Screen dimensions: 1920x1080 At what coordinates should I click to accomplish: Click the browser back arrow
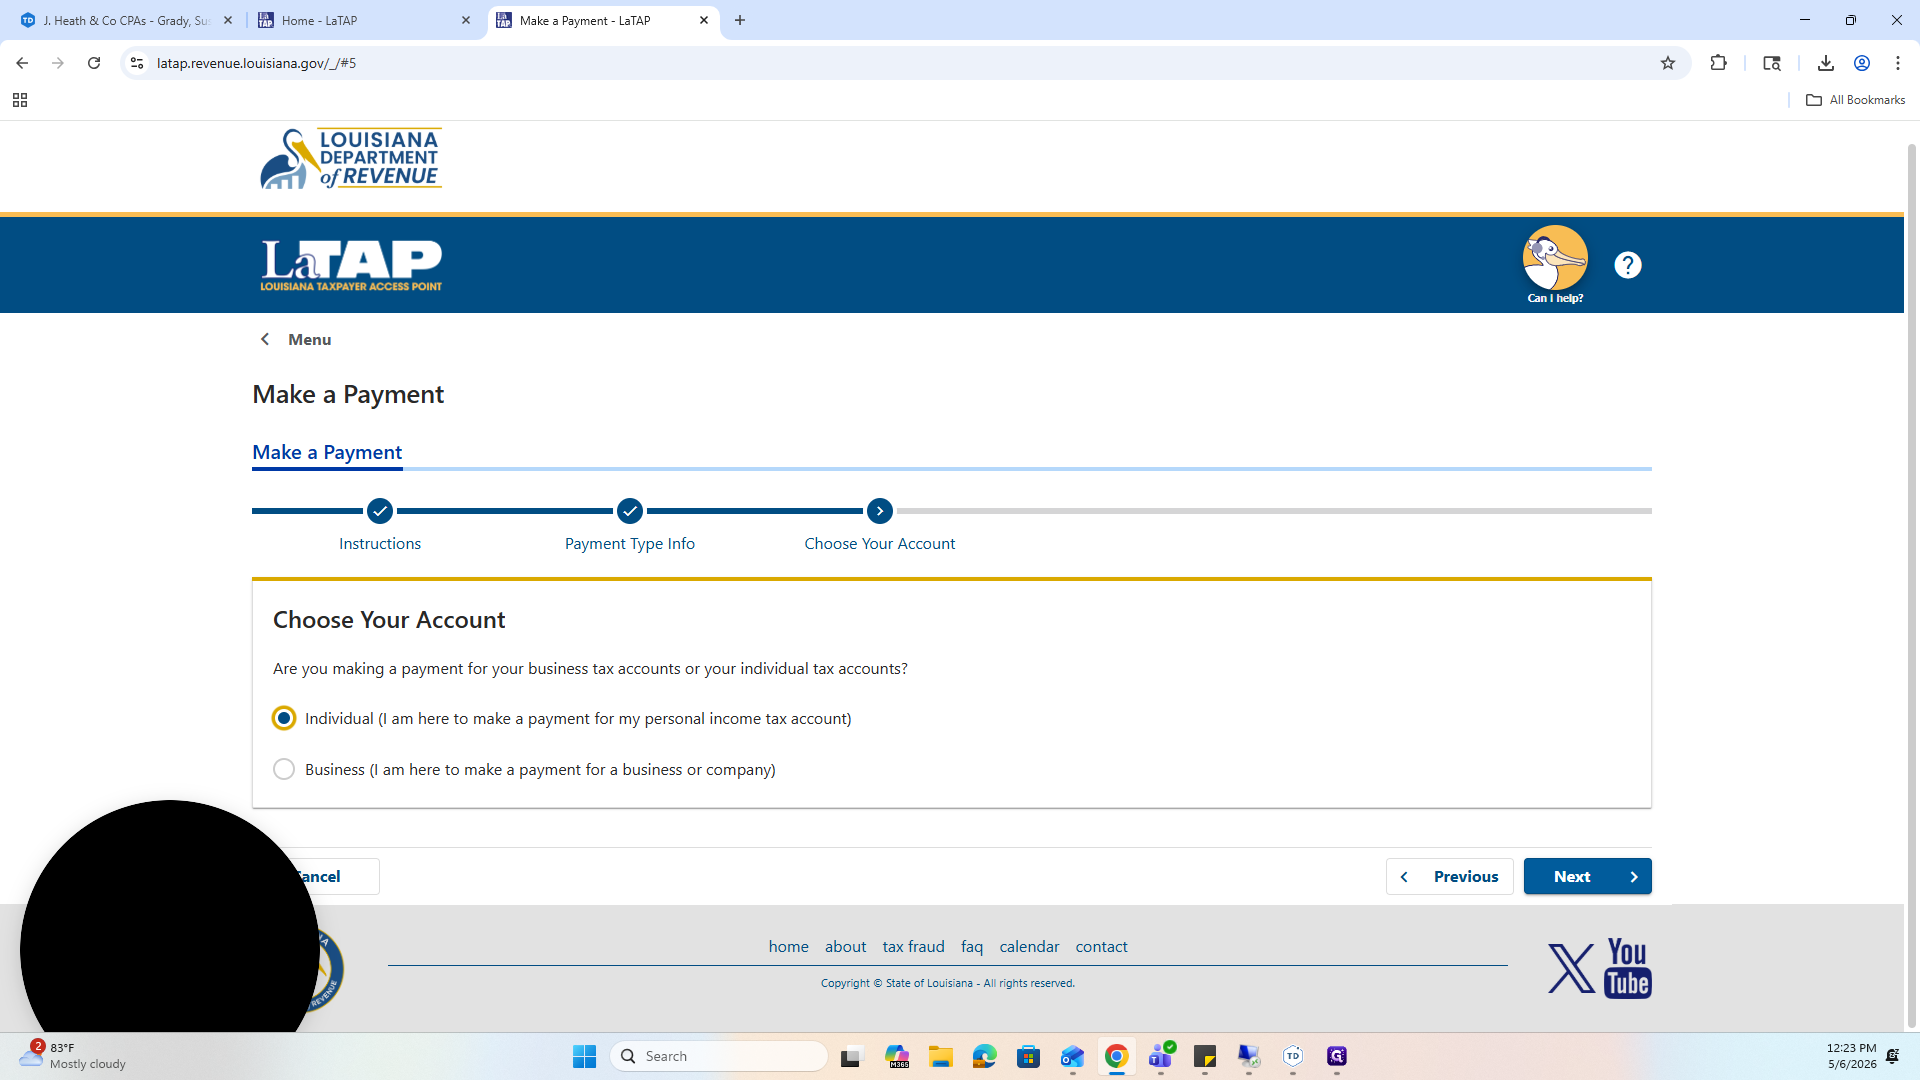pos(22,63)
